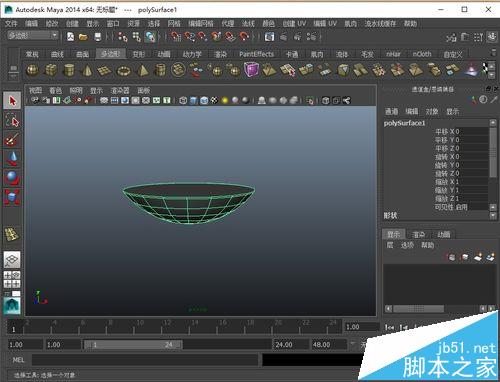
Task: Open the 文件 (File) menu
Action: 11,24
